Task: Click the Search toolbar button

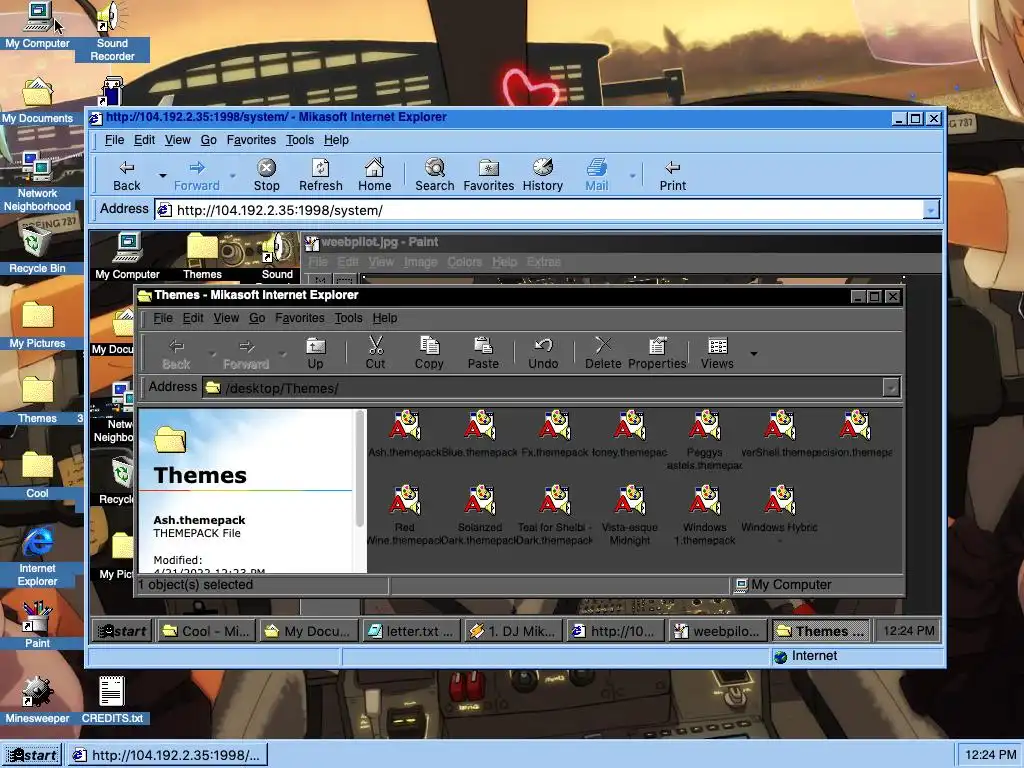Action: click(434, 175)
